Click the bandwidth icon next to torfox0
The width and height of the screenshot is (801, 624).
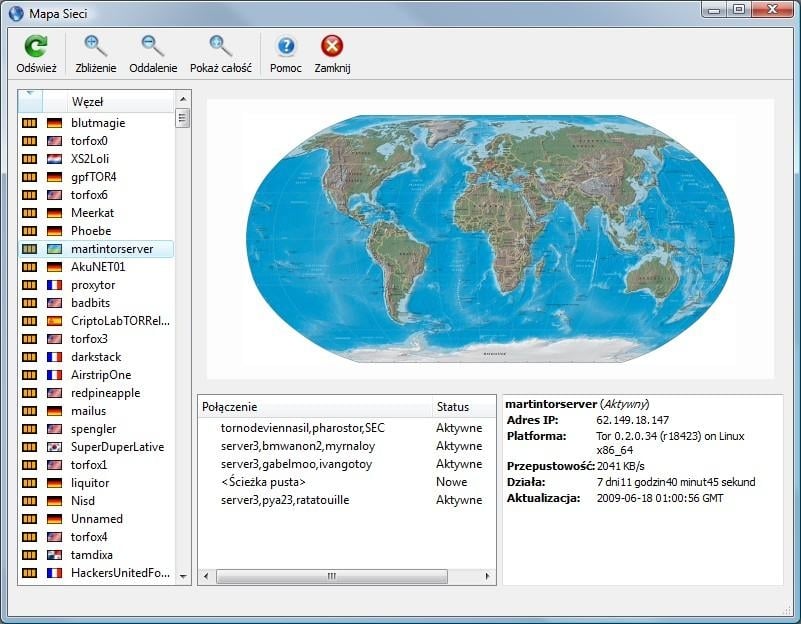tap(29, 141)
